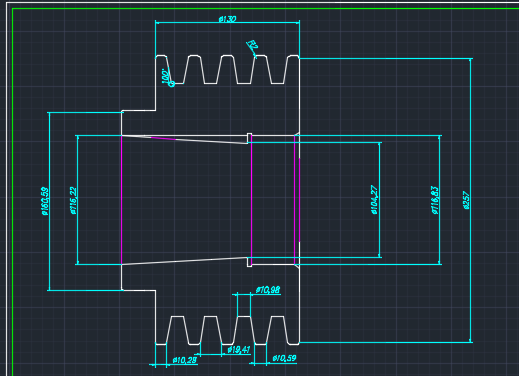Pick the small circle at the 100° vertex
The image size is (519, 376).
(x=172, y=84)
